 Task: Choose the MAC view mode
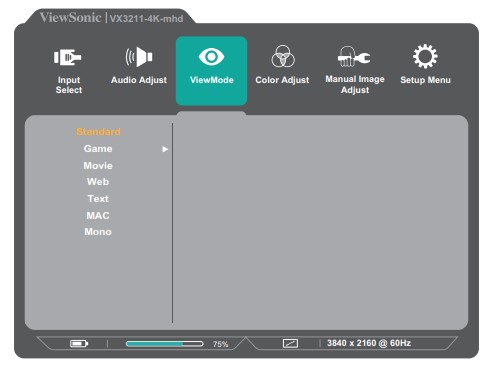[98, 216]
